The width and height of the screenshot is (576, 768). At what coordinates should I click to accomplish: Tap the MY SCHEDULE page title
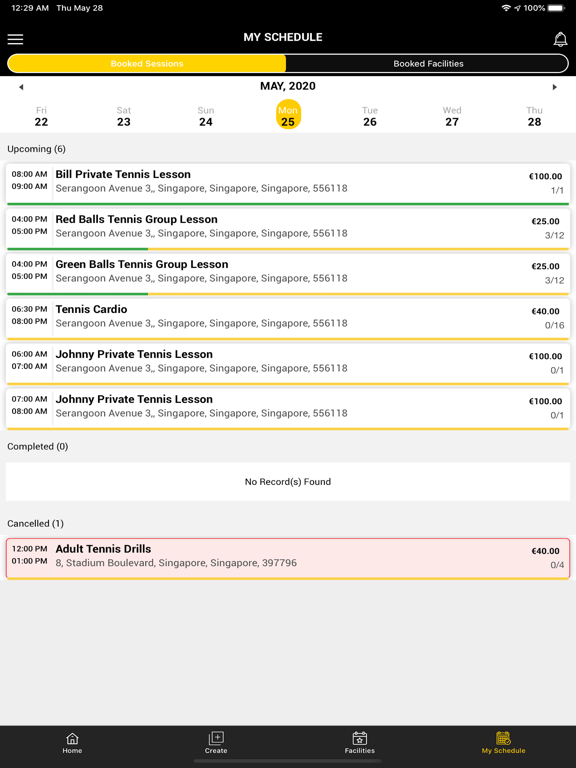(283, 37)
